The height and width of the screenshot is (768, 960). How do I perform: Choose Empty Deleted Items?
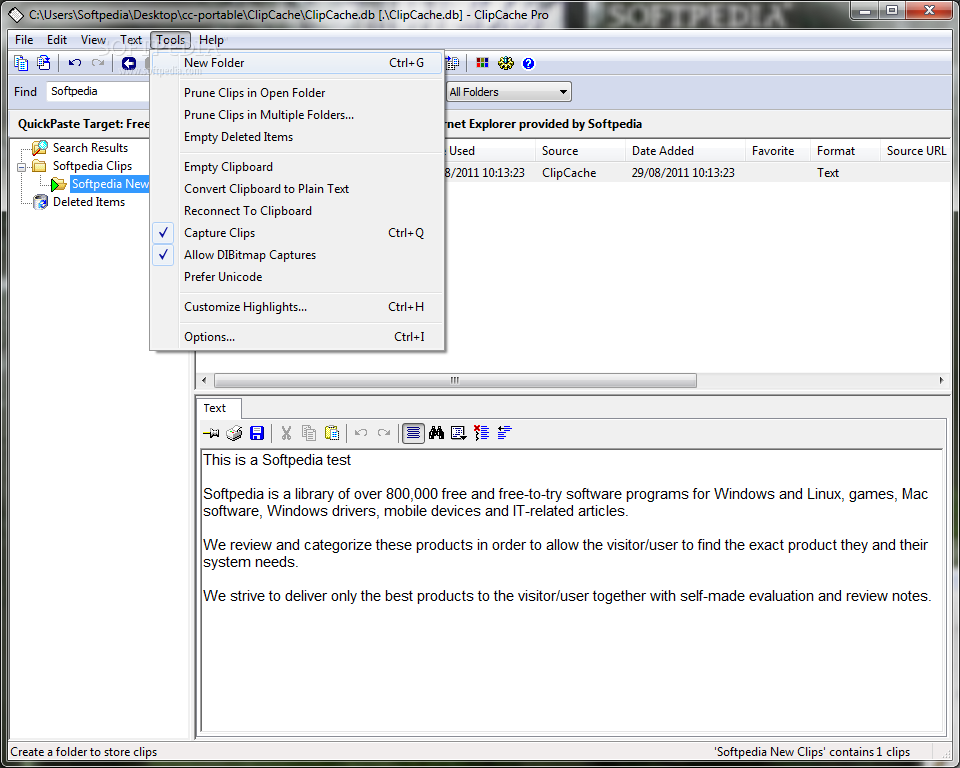pyautogui.click(x=297, y=137)
